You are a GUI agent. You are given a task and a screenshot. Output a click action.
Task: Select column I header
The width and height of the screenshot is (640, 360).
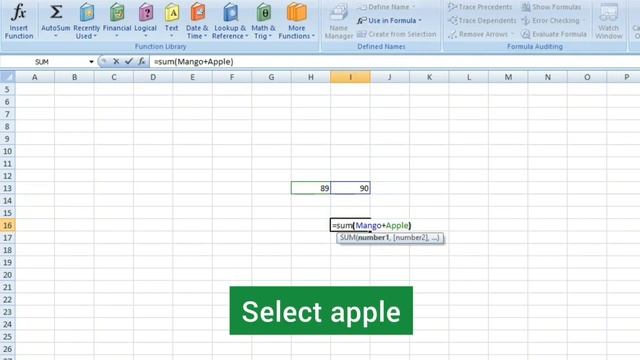[x=350, y=77]
